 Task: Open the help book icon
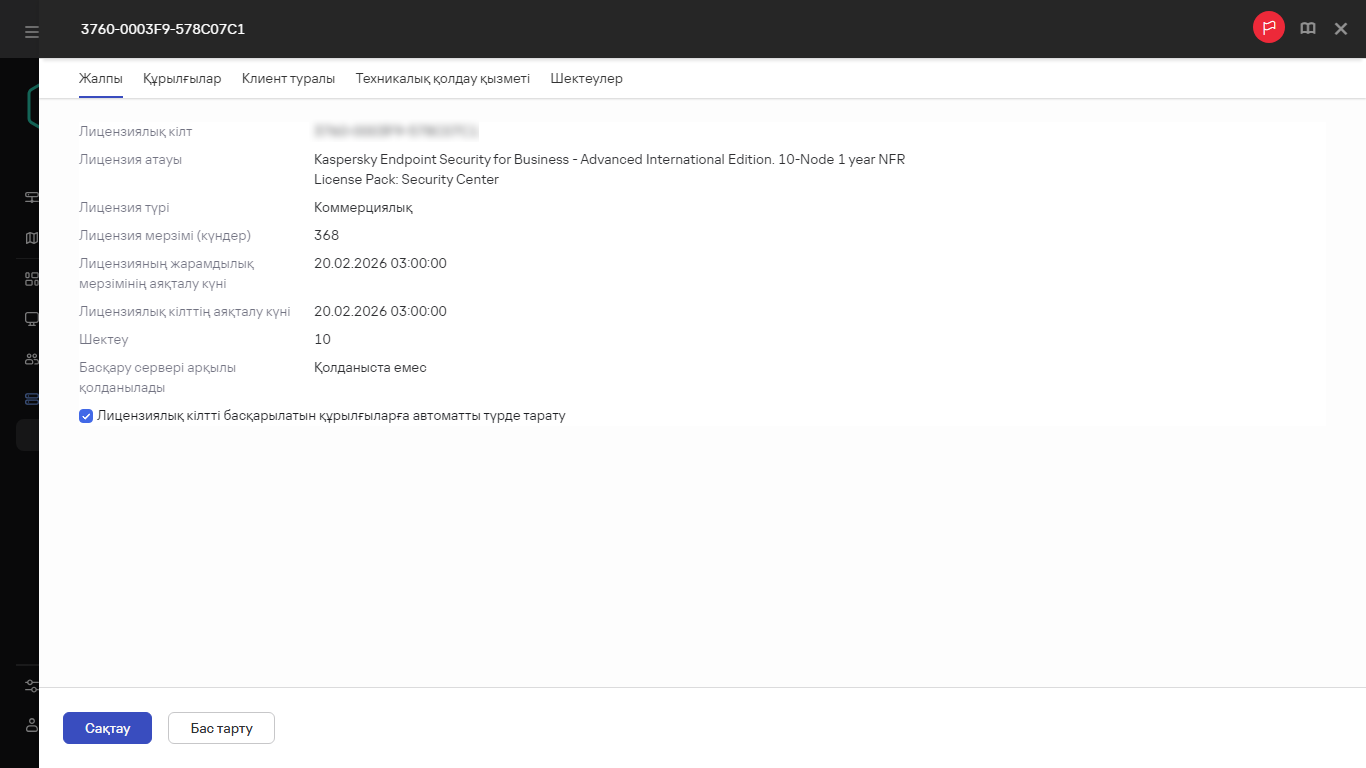point(1307,29)
